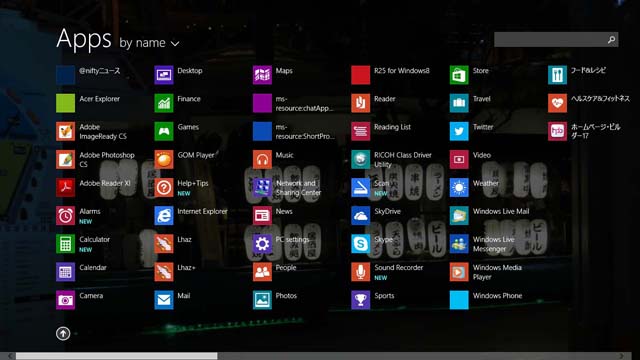Open the Sound Recorder microphone icon
Screen dimensions: 640x360
pos(360,272)
